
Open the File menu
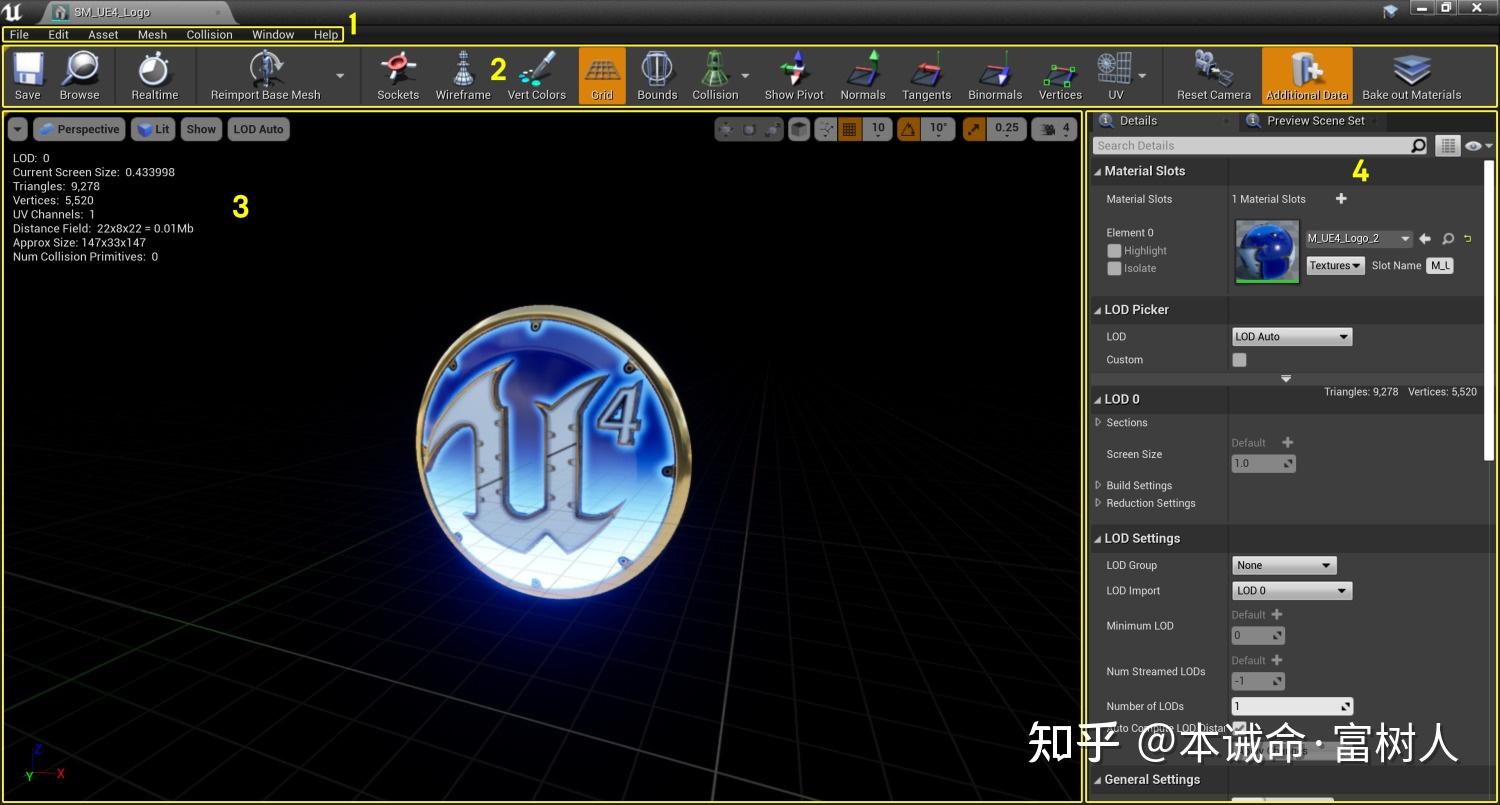[x=19, y=34]
